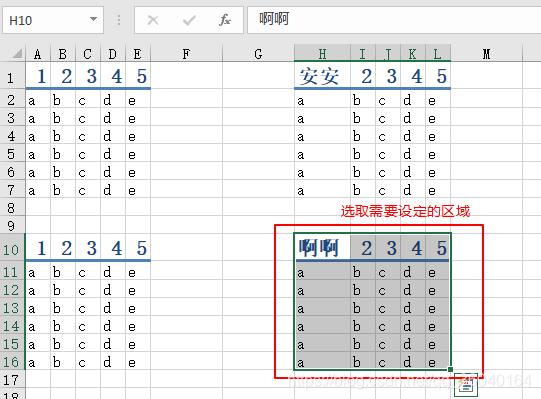Viewport: 541px width, 399px height.
Task: Click cell H10 containing 啊啊
Action: click(x=322, y=247)
